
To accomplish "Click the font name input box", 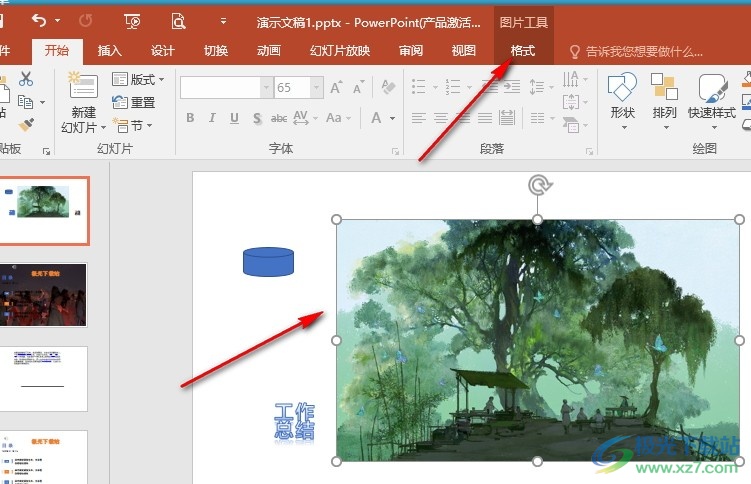I will (220, 88).
